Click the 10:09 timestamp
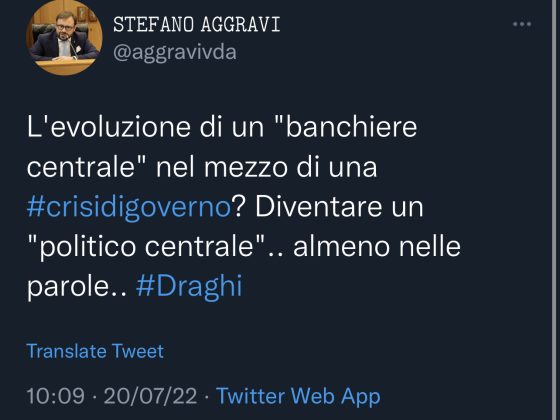Viewport: 560px width, 420px height. point(55,396)
